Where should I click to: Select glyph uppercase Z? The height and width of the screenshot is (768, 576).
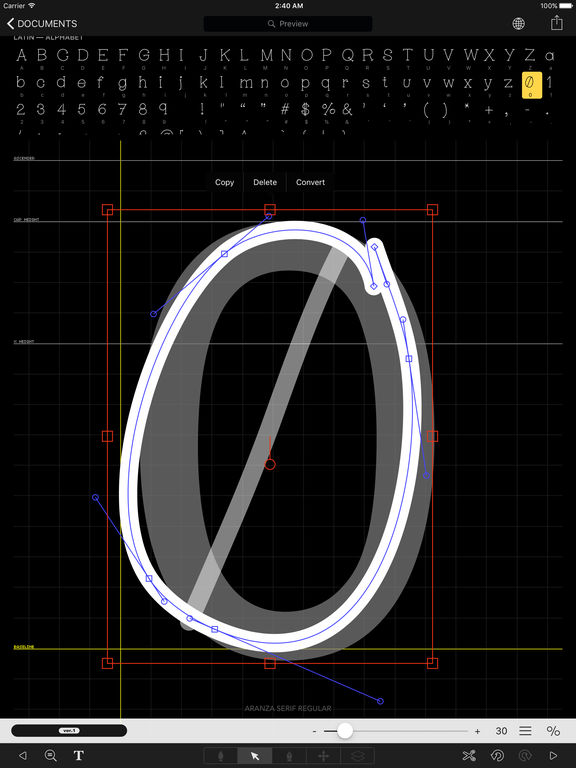click(529, 55)
